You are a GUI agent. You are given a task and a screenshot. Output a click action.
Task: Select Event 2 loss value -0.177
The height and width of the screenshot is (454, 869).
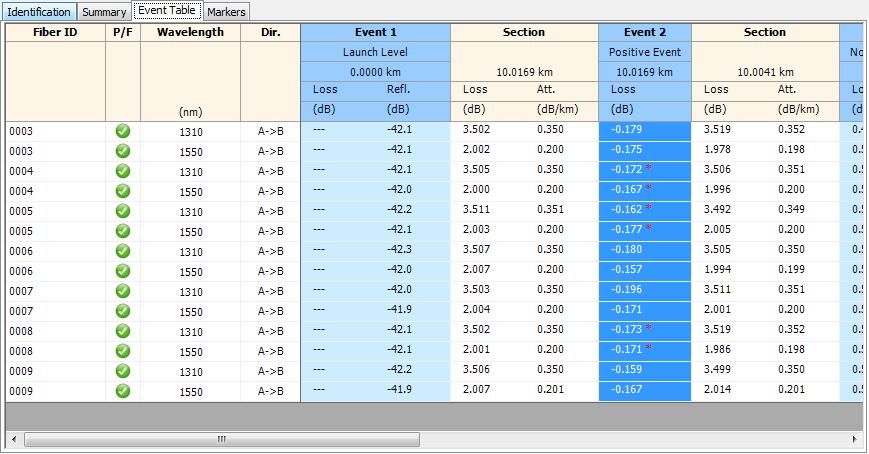click(x=626, y=229)
